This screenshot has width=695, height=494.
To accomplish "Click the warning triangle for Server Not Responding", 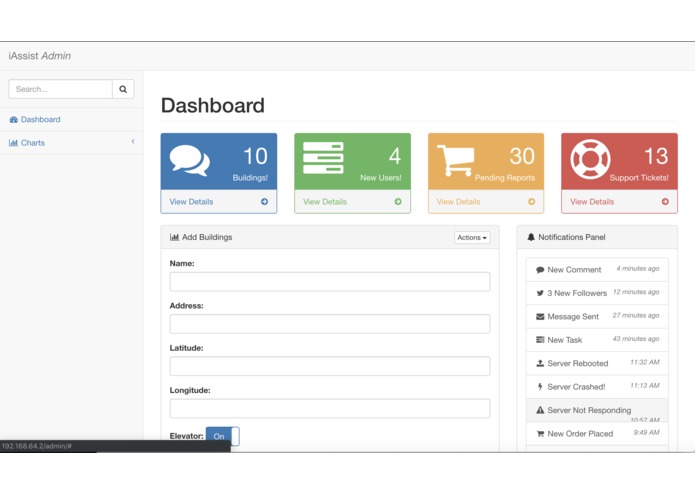I will [540, 410].
